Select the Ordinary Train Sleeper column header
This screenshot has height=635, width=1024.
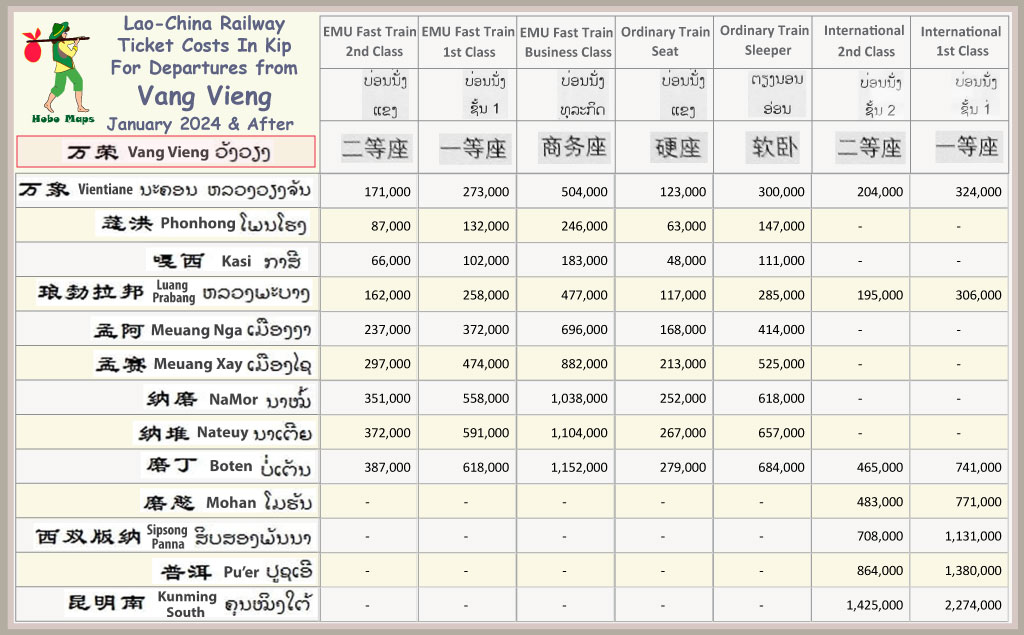click(764, 40)
